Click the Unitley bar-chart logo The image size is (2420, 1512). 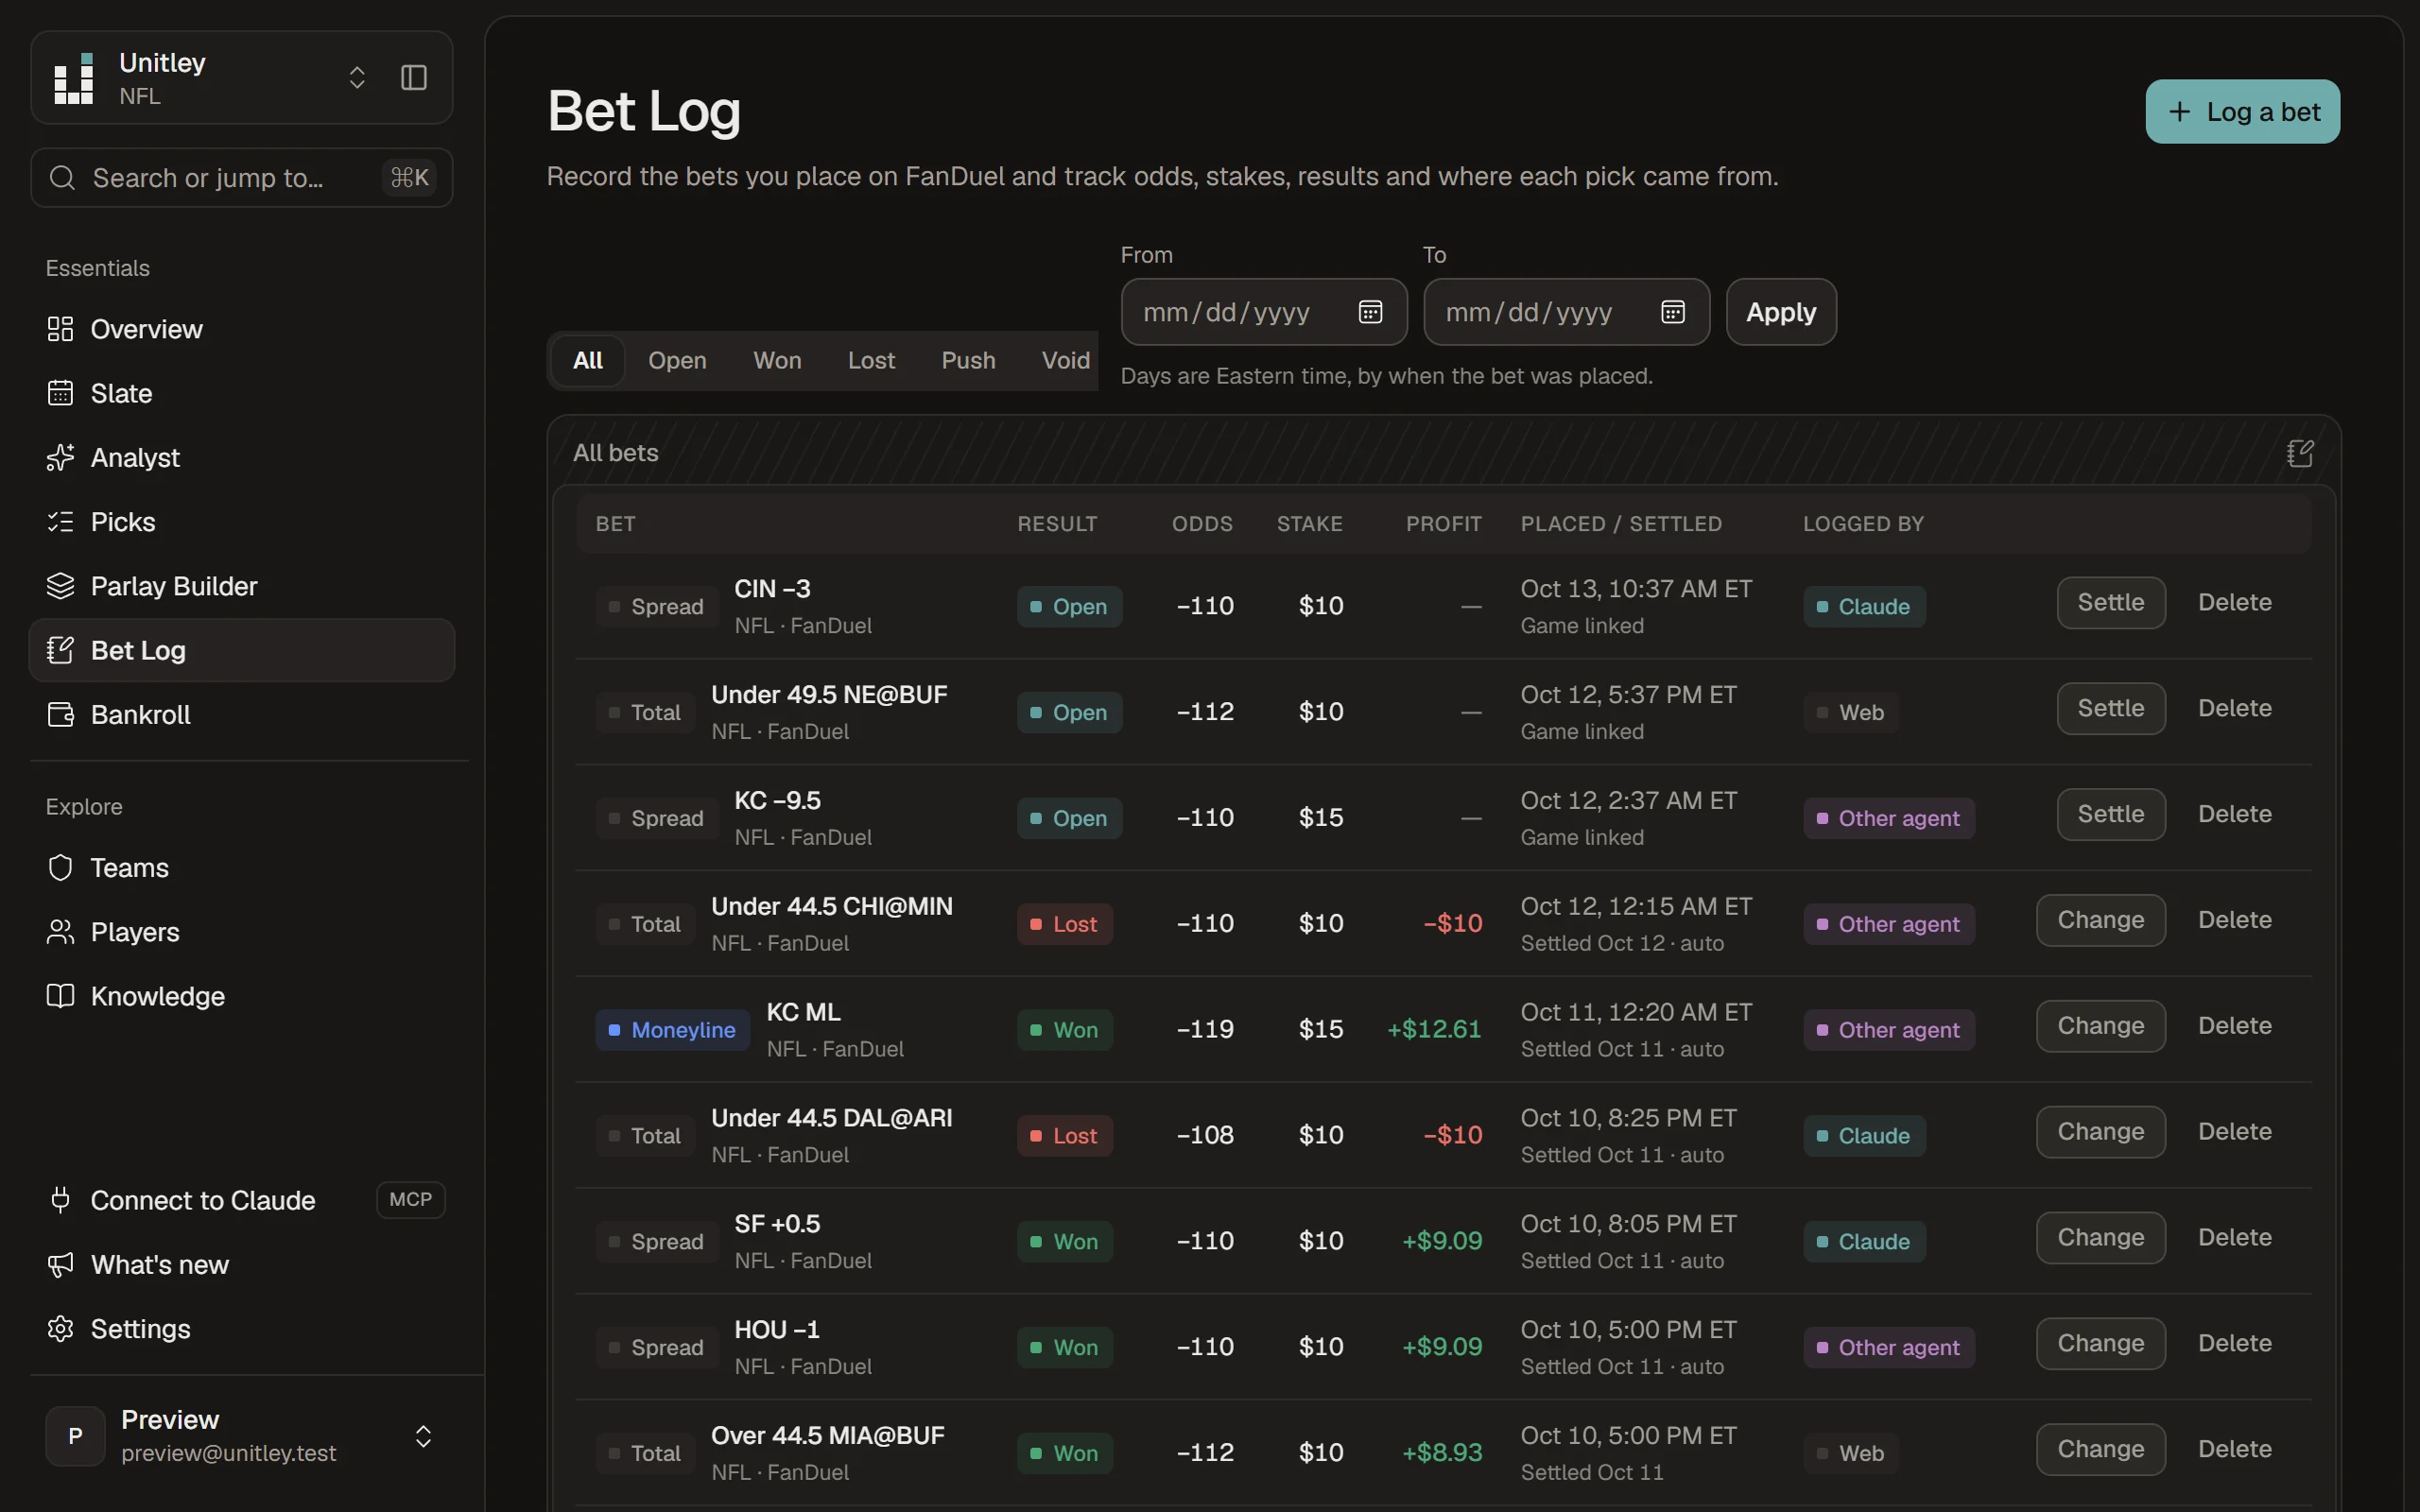click(x=74, y=78)
